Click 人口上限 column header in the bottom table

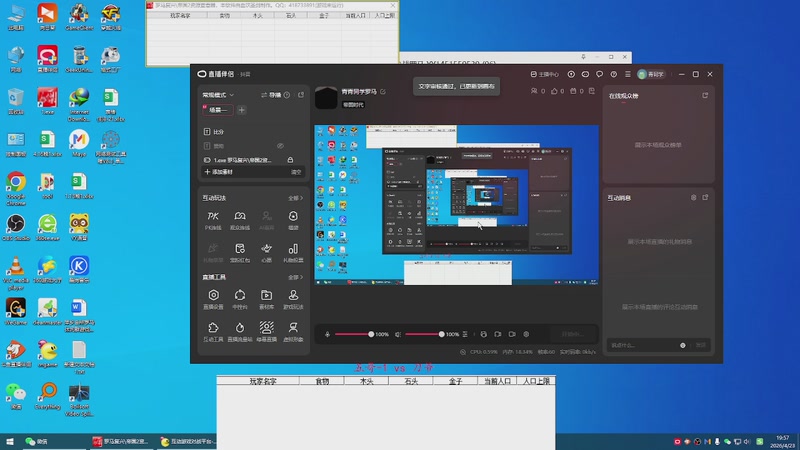pos(536,381)
